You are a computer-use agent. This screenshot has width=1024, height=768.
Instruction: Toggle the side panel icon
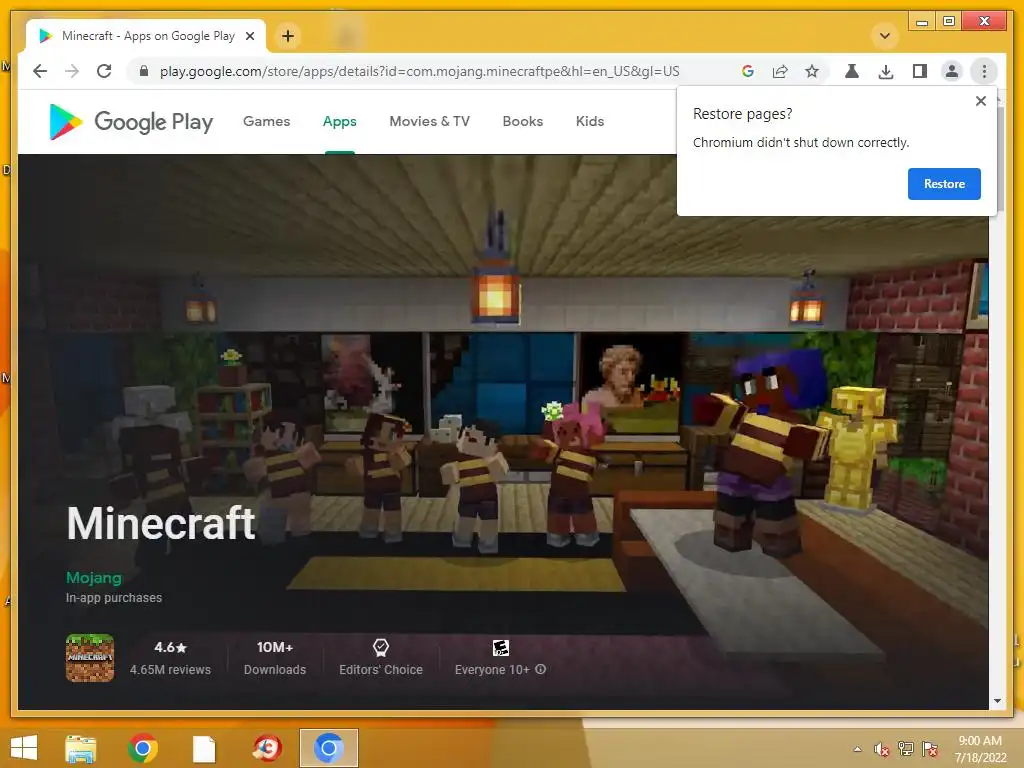point(920,71)
